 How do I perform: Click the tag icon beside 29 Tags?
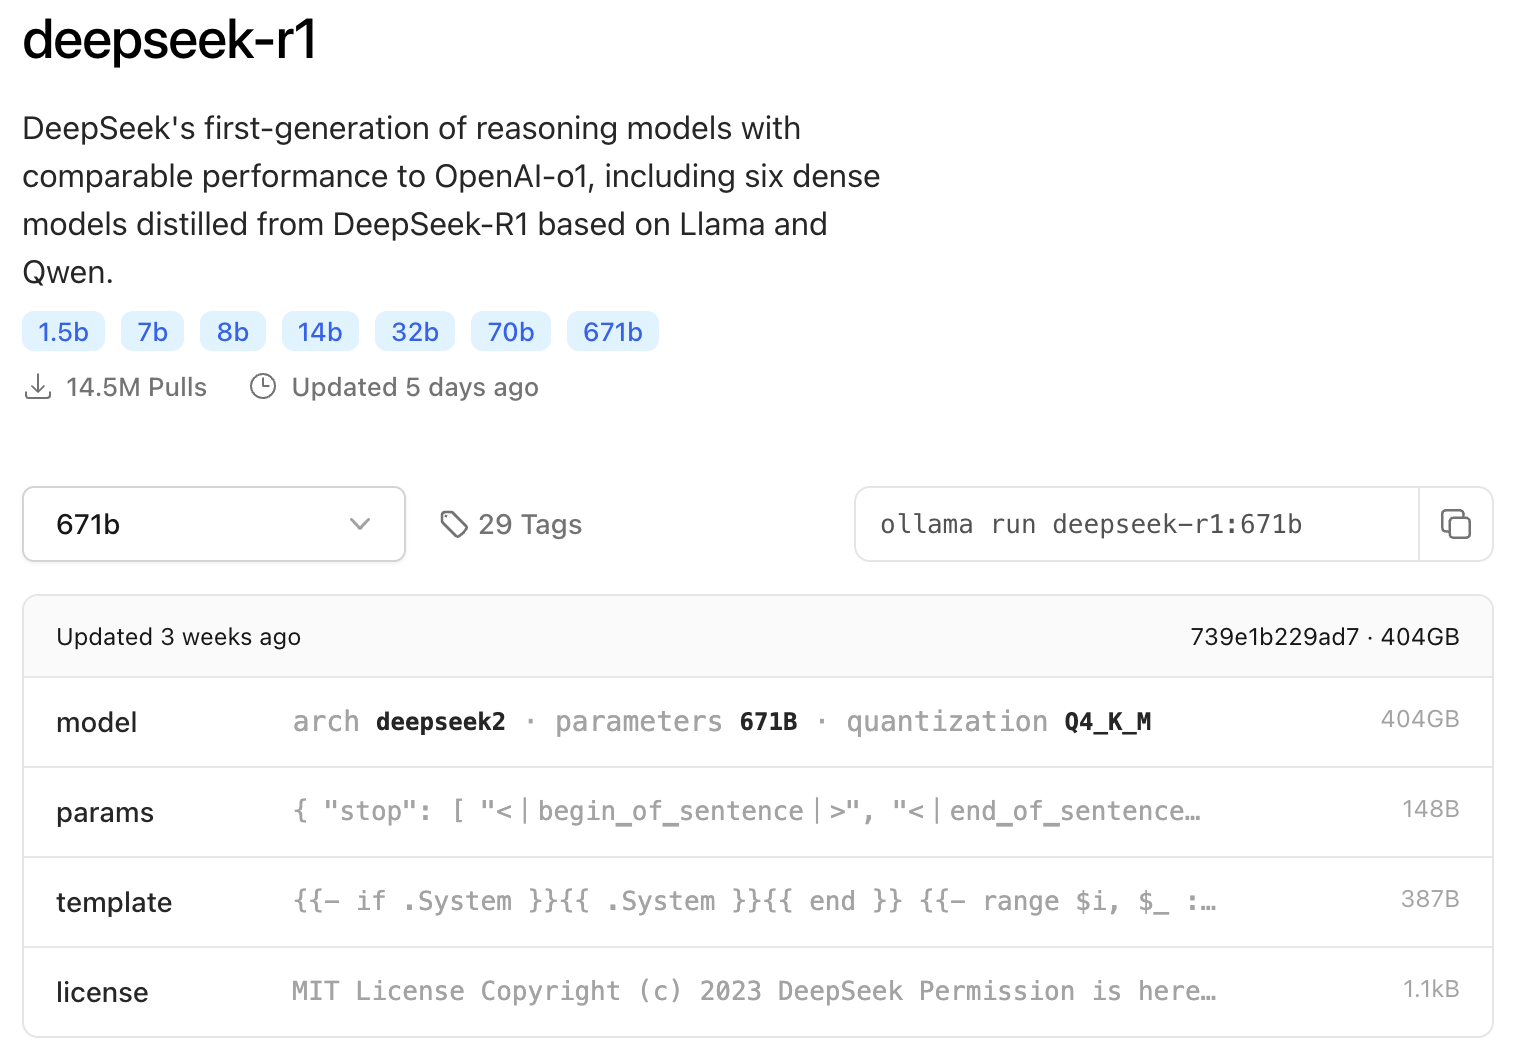[454, 524]
